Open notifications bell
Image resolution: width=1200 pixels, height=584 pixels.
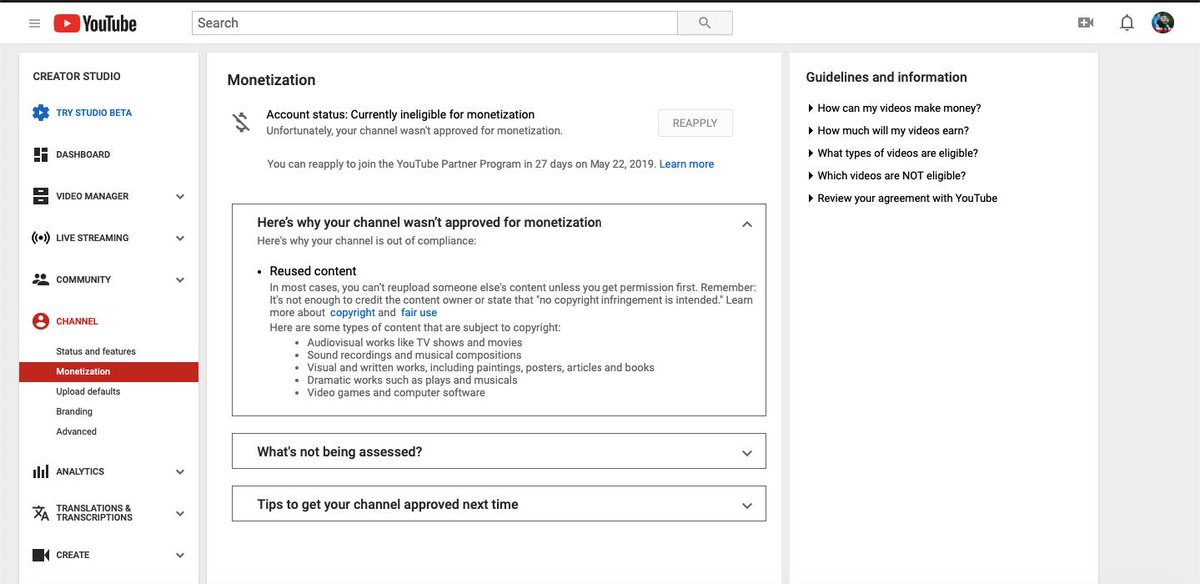[1127, 22]
